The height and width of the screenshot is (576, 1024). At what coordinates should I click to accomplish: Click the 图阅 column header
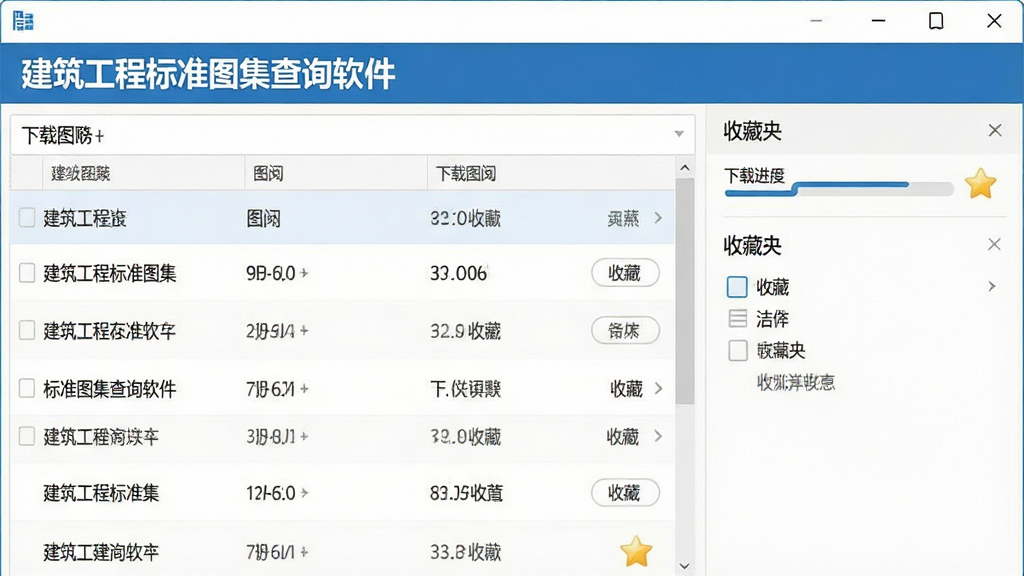click(268, 174)
